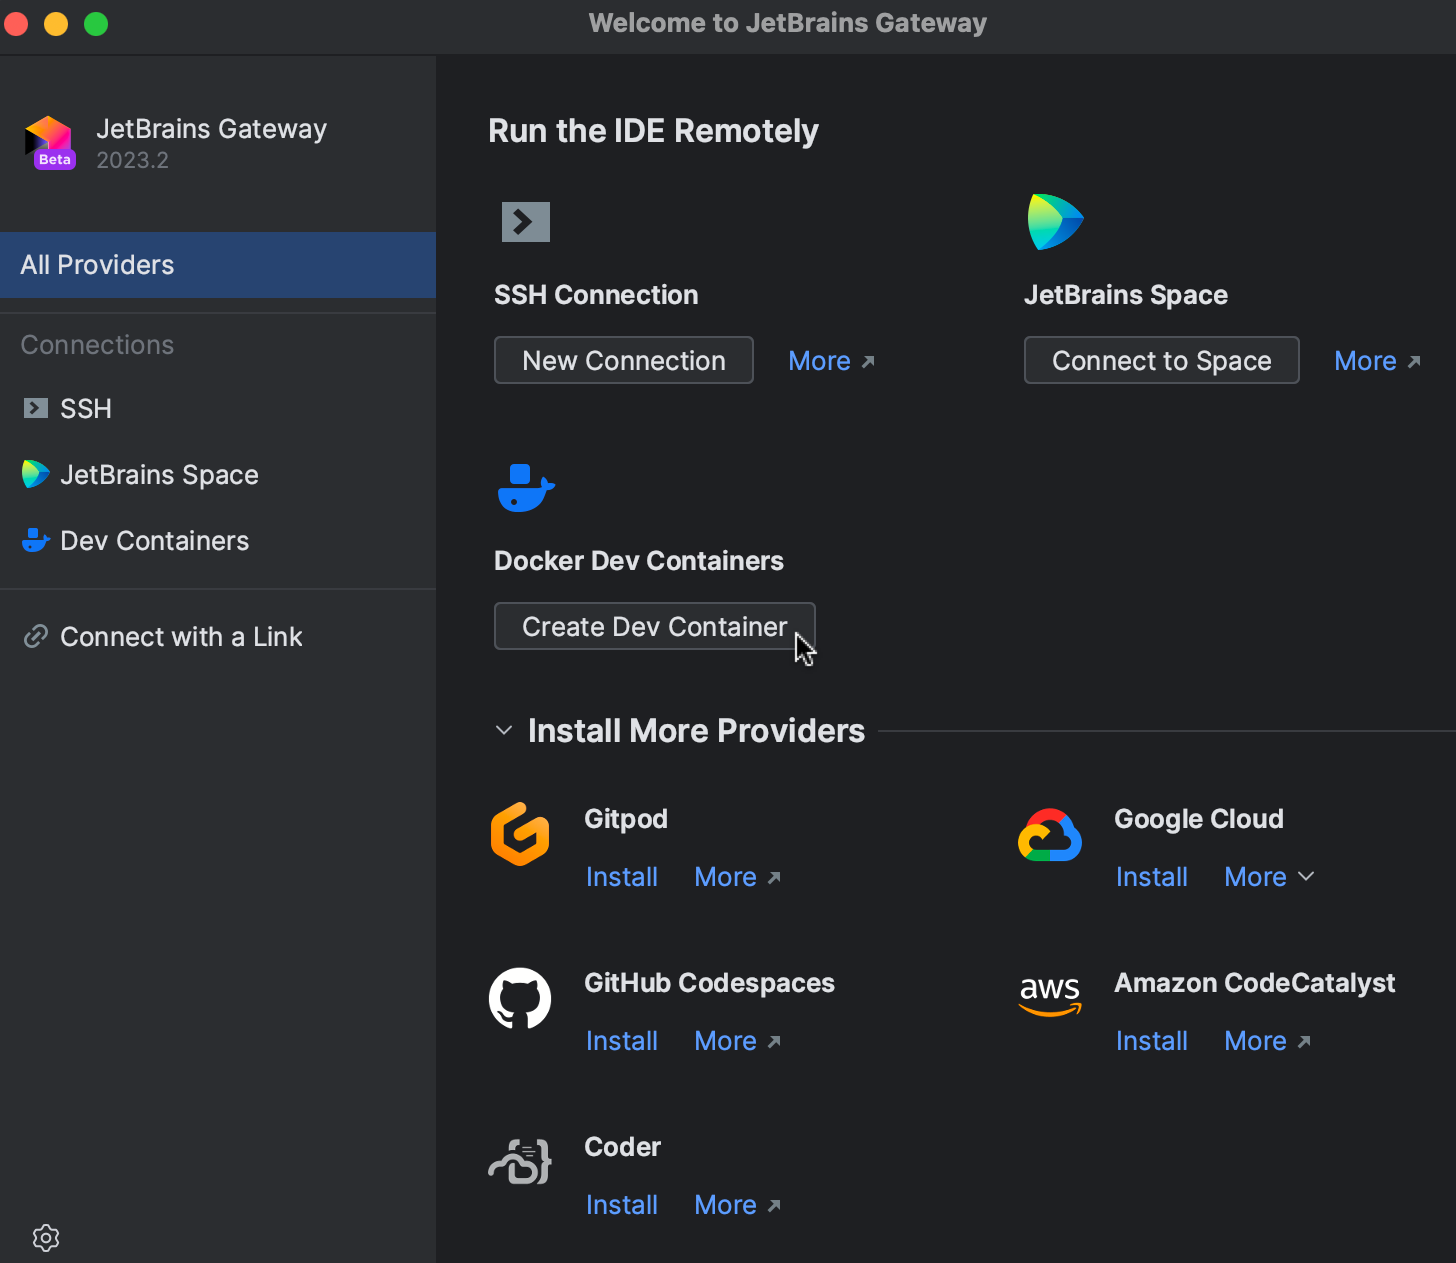Install the GitHub Codespaces provider
Viewport: 1456px width, 1263px height.
point(621,1040)
